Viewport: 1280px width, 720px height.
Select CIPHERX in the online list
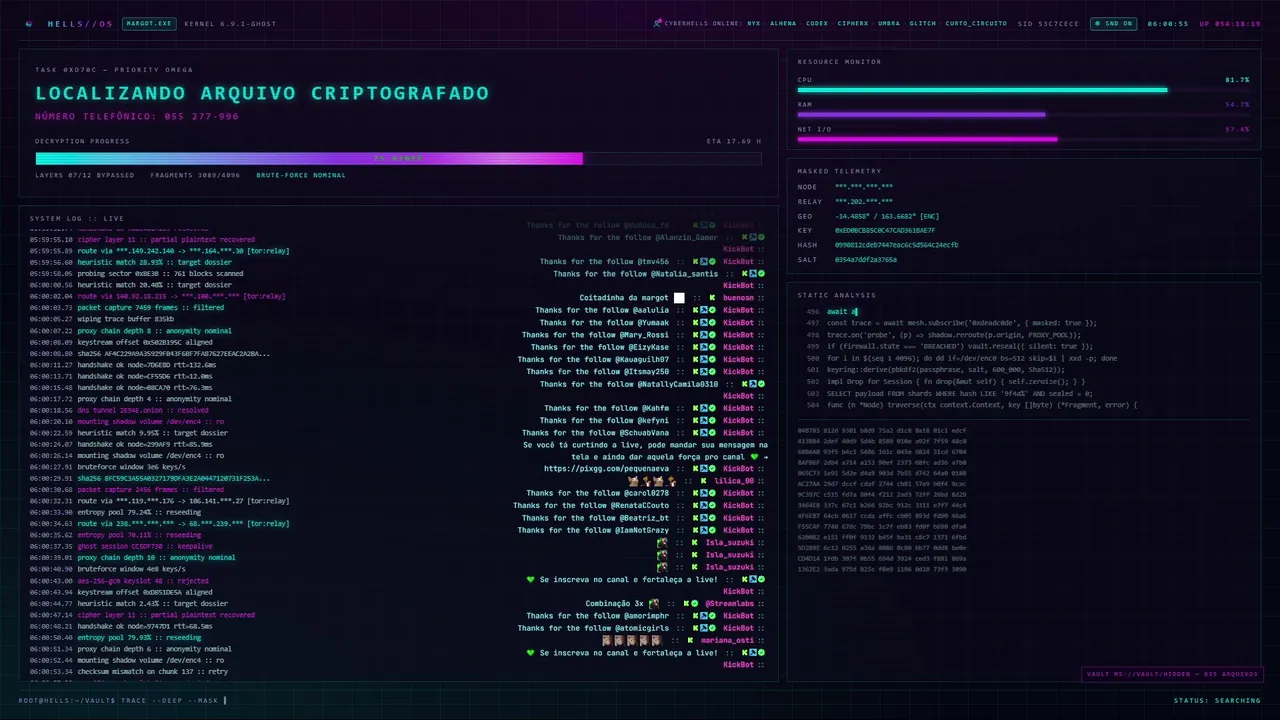(853, 23)
